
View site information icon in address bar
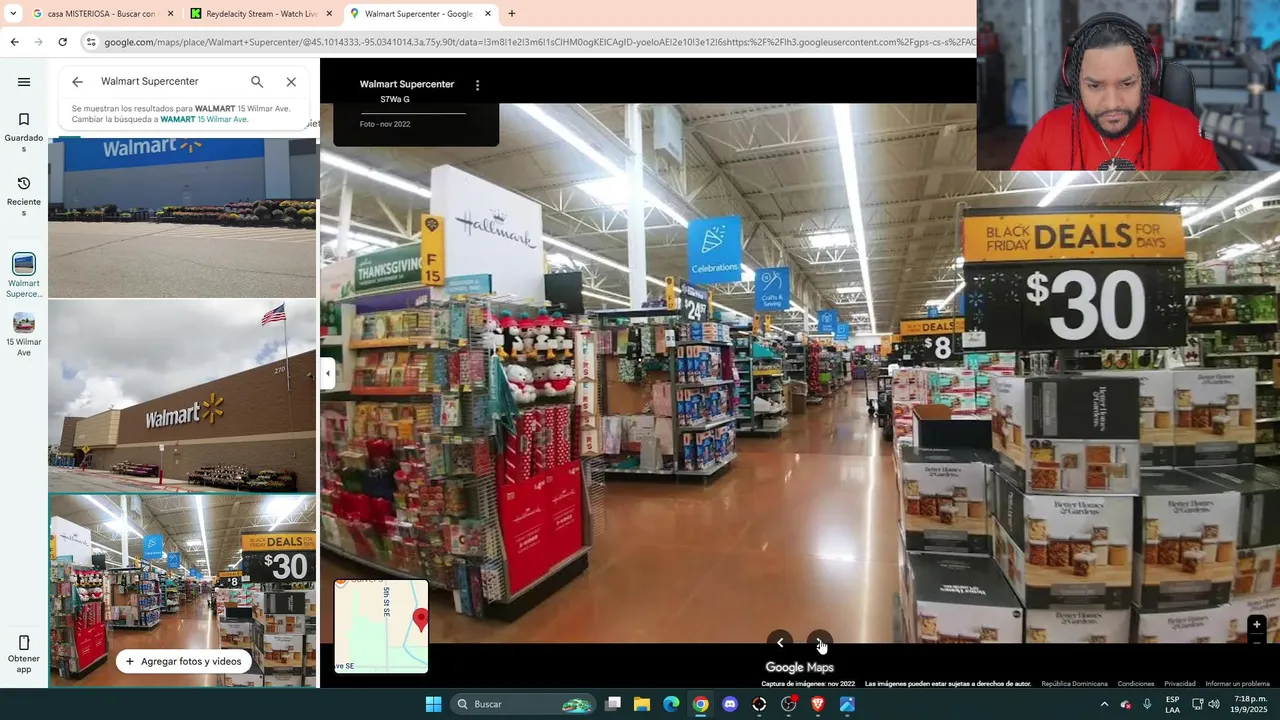coord(91,42)
